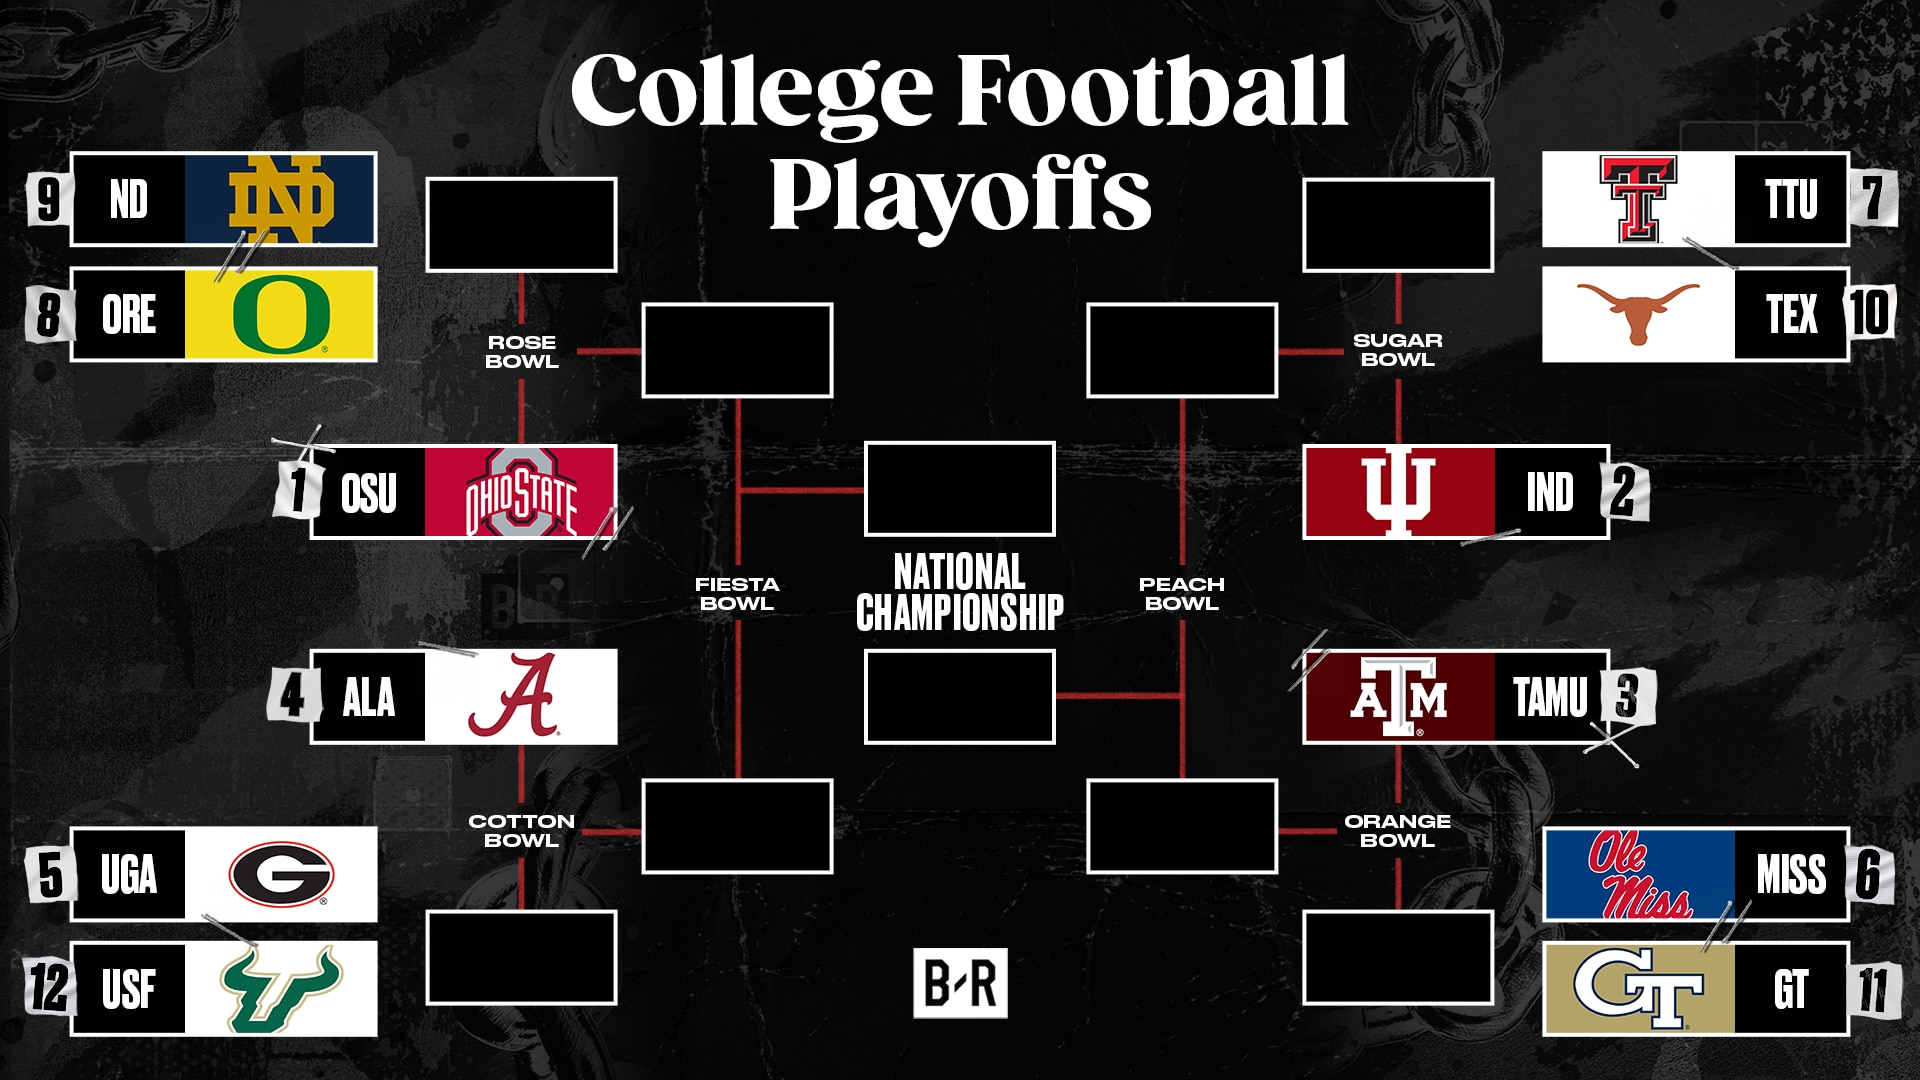Select the Texas A&M logo
The height and width of the screenshot is (1080, 1920).
(x=1398, y=697)
